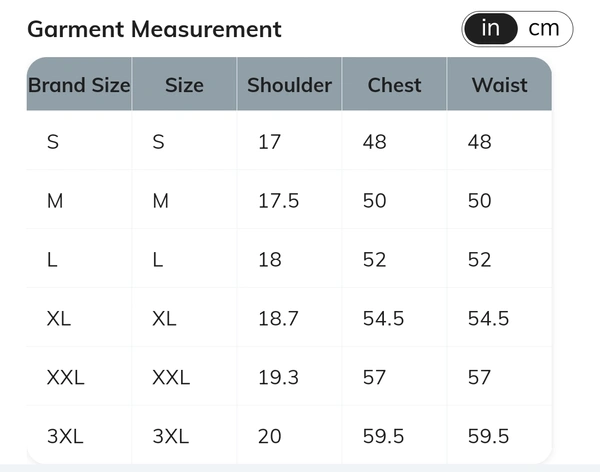Viewport: 600px width, 472px height.
Task: Click the Chest column header
Action: click(394, 84)
